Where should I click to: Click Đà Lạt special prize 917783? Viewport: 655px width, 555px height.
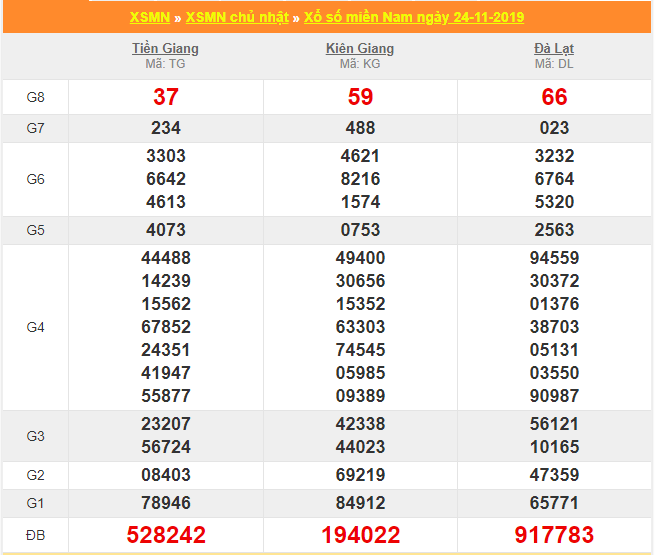554,535
